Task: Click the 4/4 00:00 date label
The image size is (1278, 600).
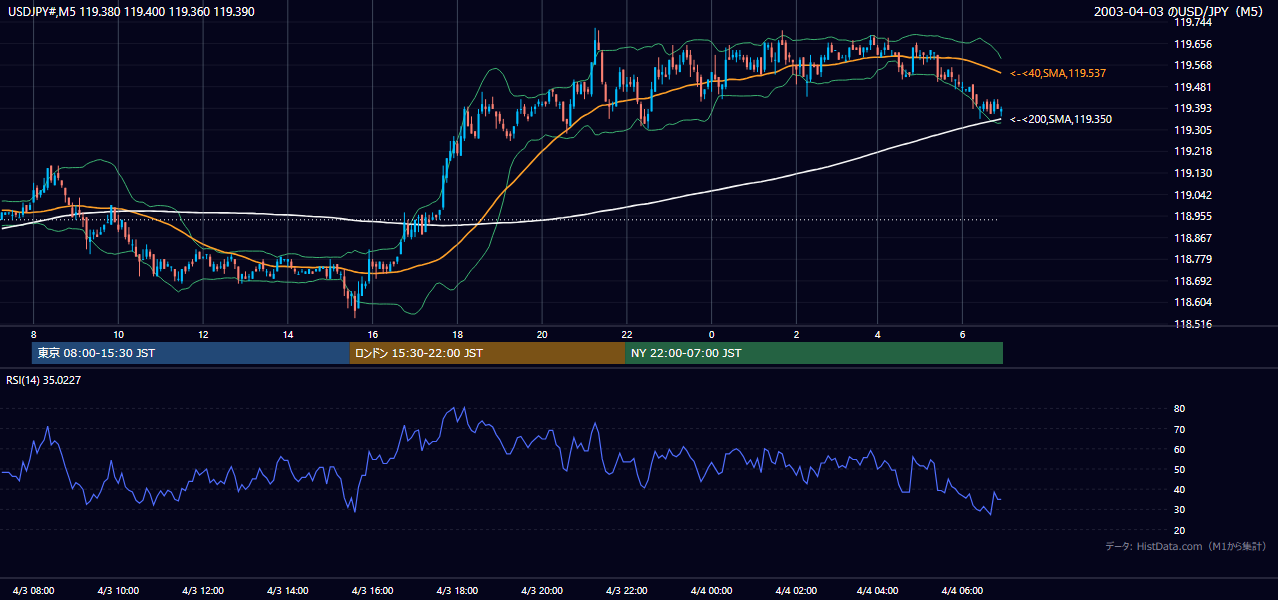Action: tap(712, 590)
